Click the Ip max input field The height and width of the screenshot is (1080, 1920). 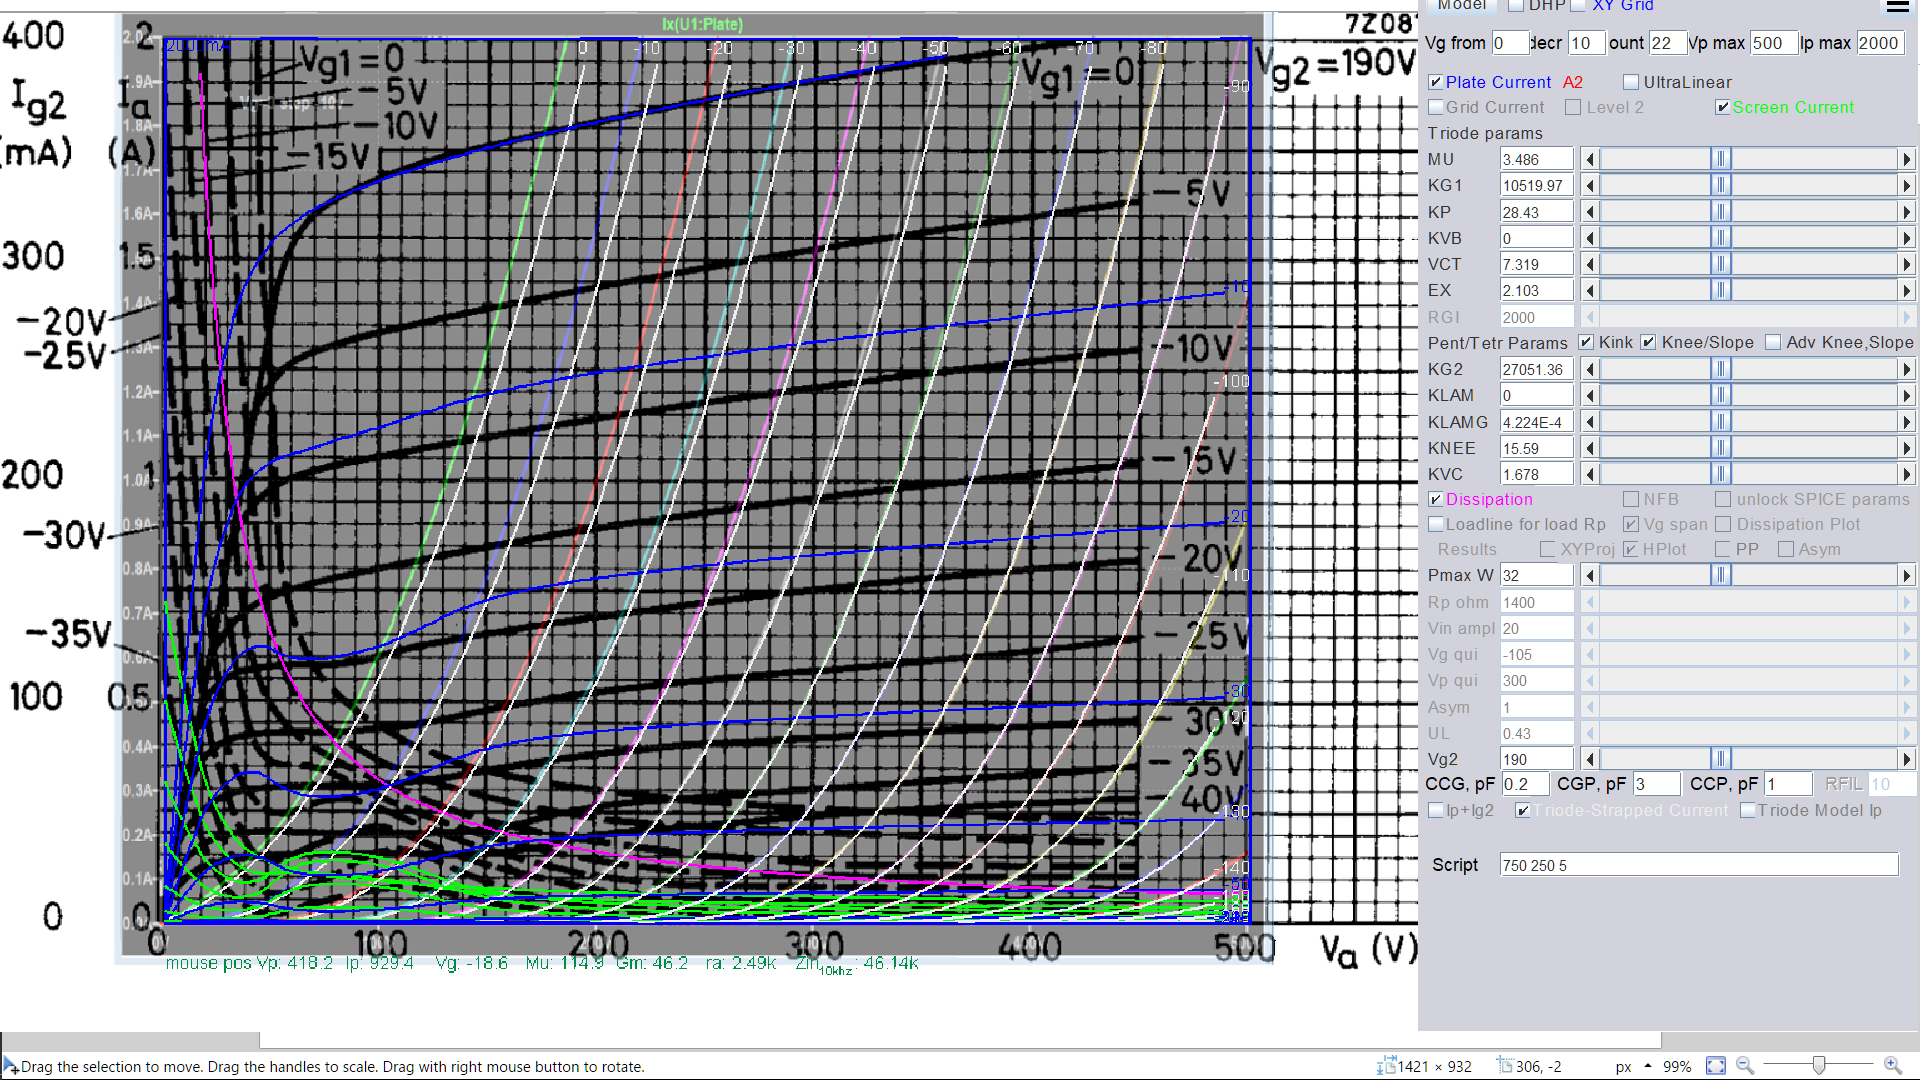pyautogui.click(x=1880, y=43)
